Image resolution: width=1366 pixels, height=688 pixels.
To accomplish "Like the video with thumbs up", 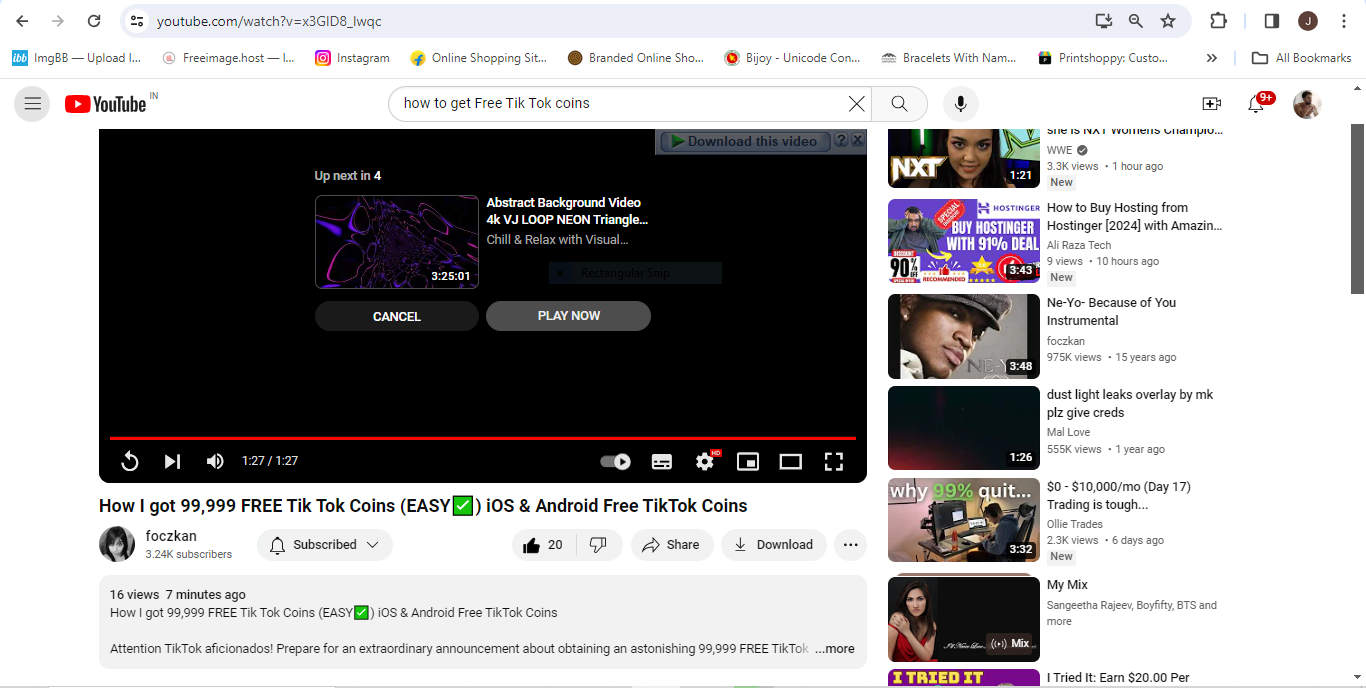I will [542, 545].
